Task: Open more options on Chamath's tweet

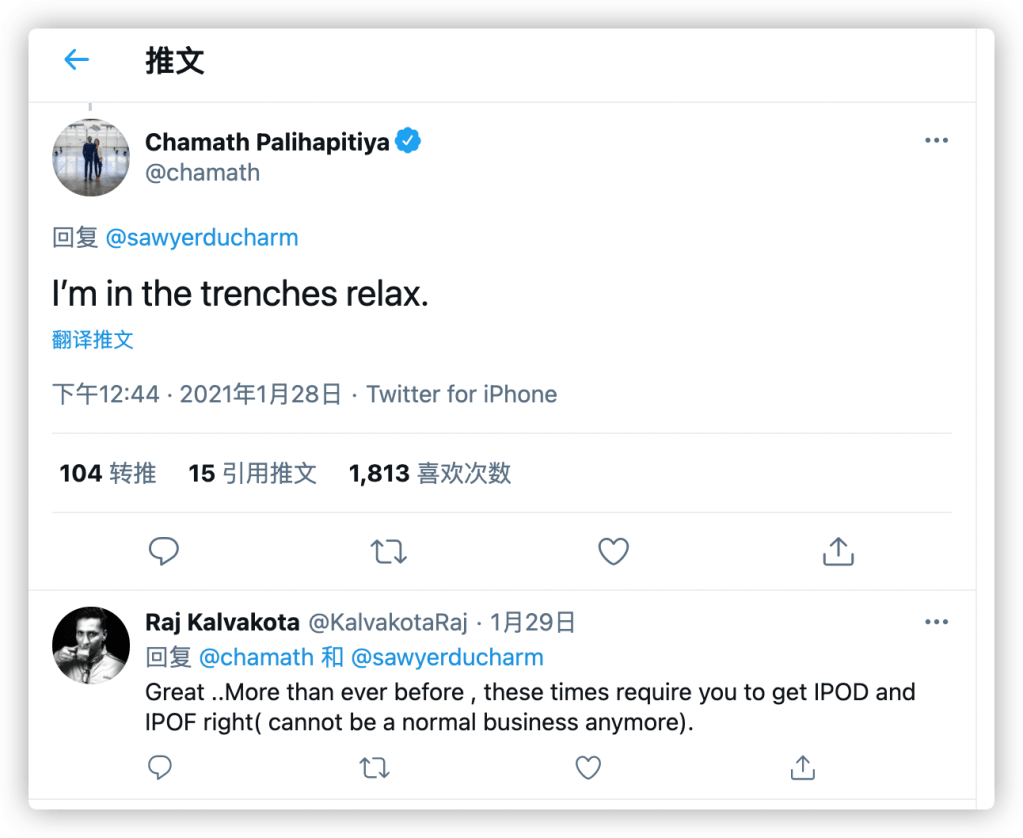Action: 936,141
